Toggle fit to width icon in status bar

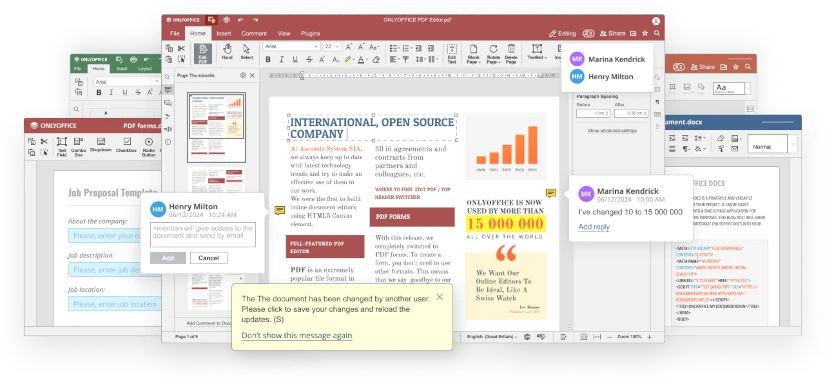pyautogui.click(x=597, y=337)
